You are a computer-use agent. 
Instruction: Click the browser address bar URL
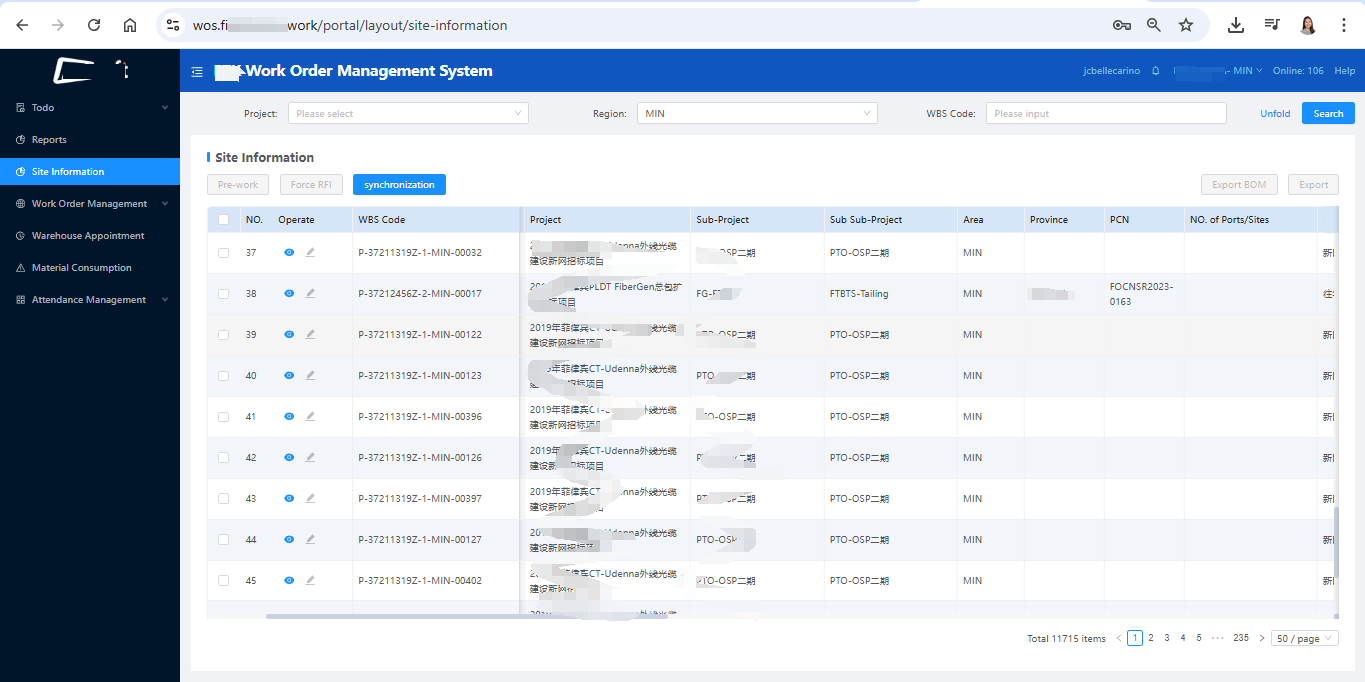tap(350, 25)
